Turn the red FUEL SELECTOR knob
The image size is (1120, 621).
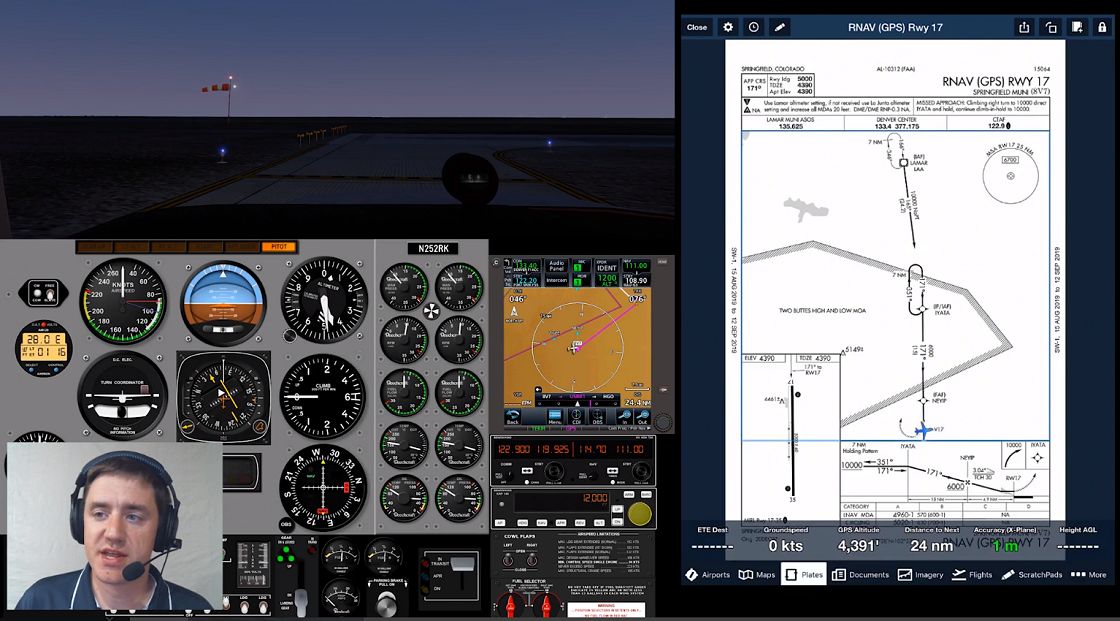[510, 606]
